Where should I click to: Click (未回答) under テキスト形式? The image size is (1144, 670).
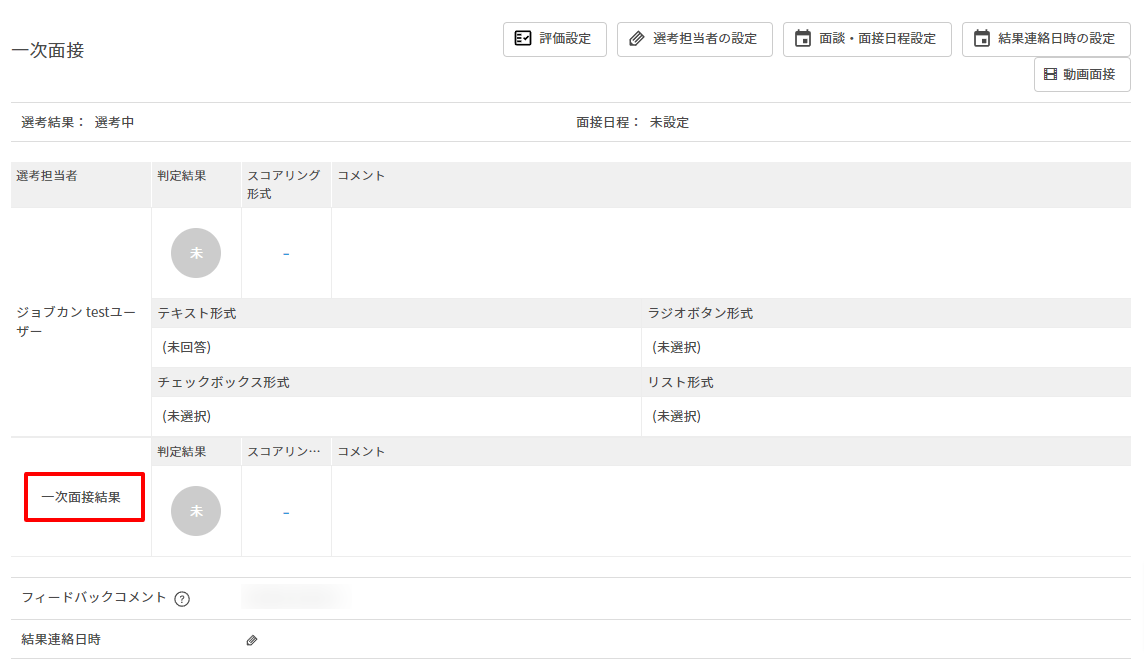coord(187,347)
